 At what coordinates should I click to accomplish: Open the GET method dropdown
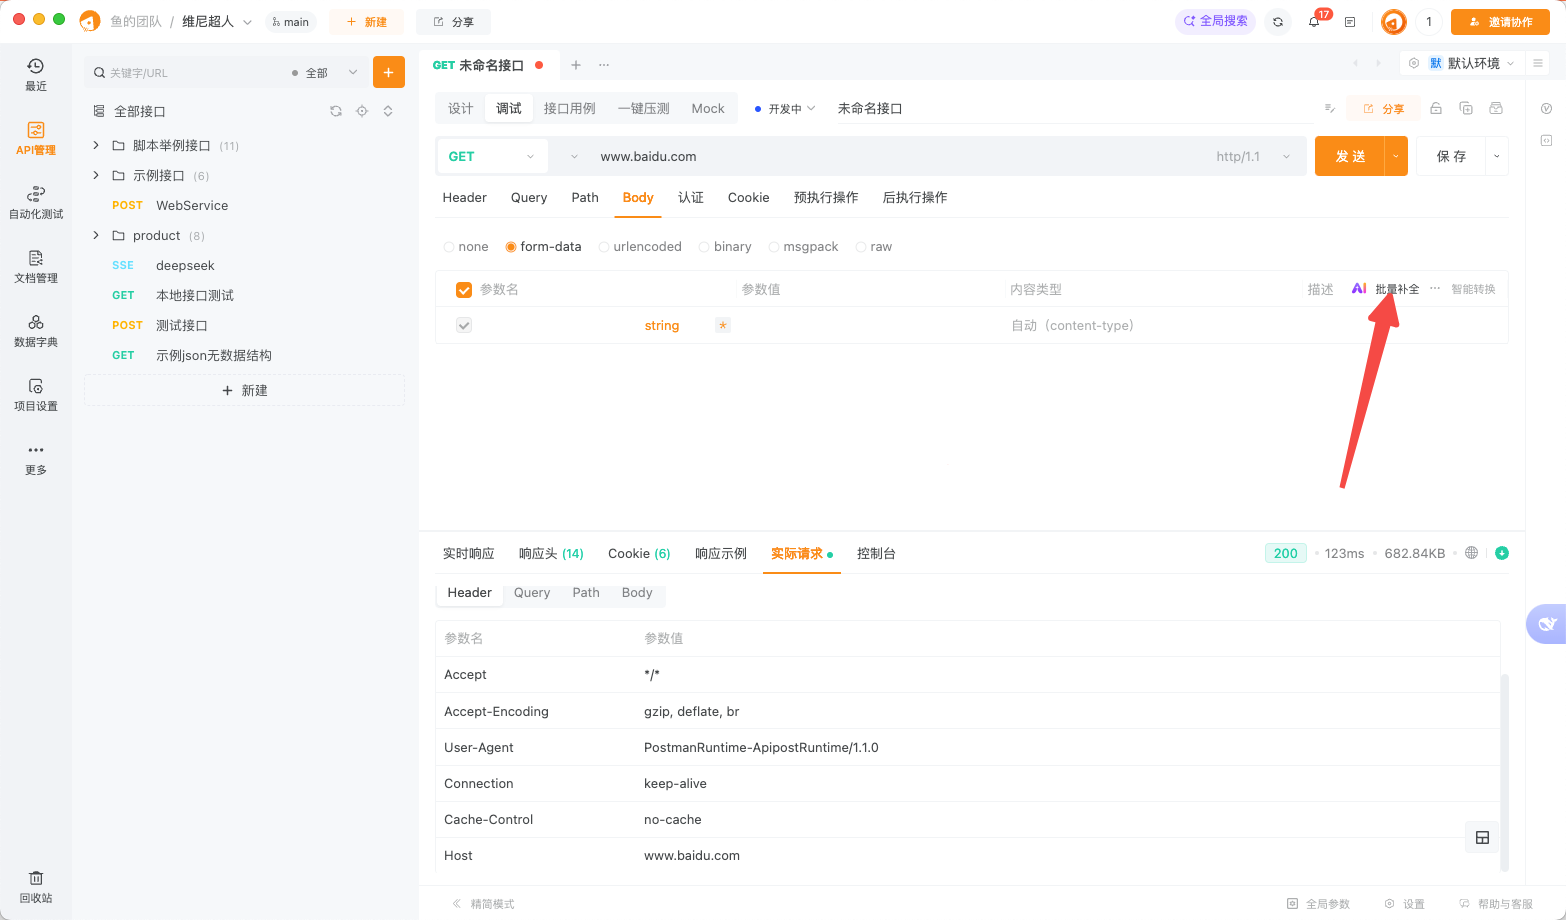pyautogui.click(x=493, y=156)
